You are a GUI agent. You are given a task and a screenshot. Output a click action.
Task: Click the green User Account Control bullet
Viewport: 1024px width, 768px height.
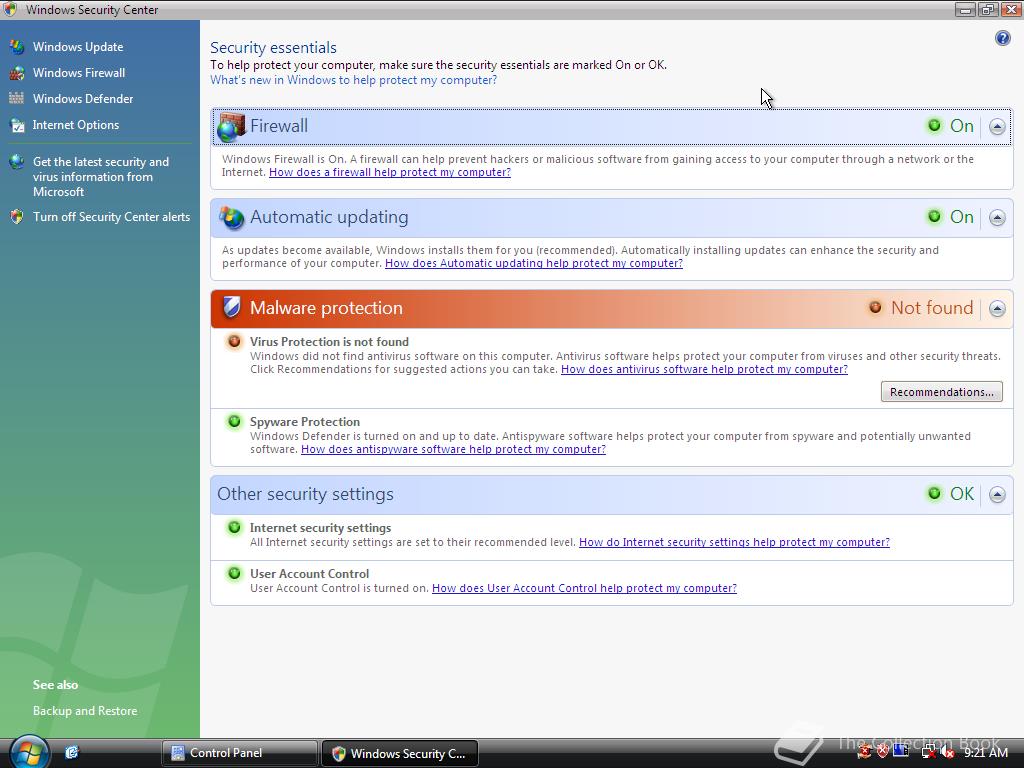click(233, 574)
